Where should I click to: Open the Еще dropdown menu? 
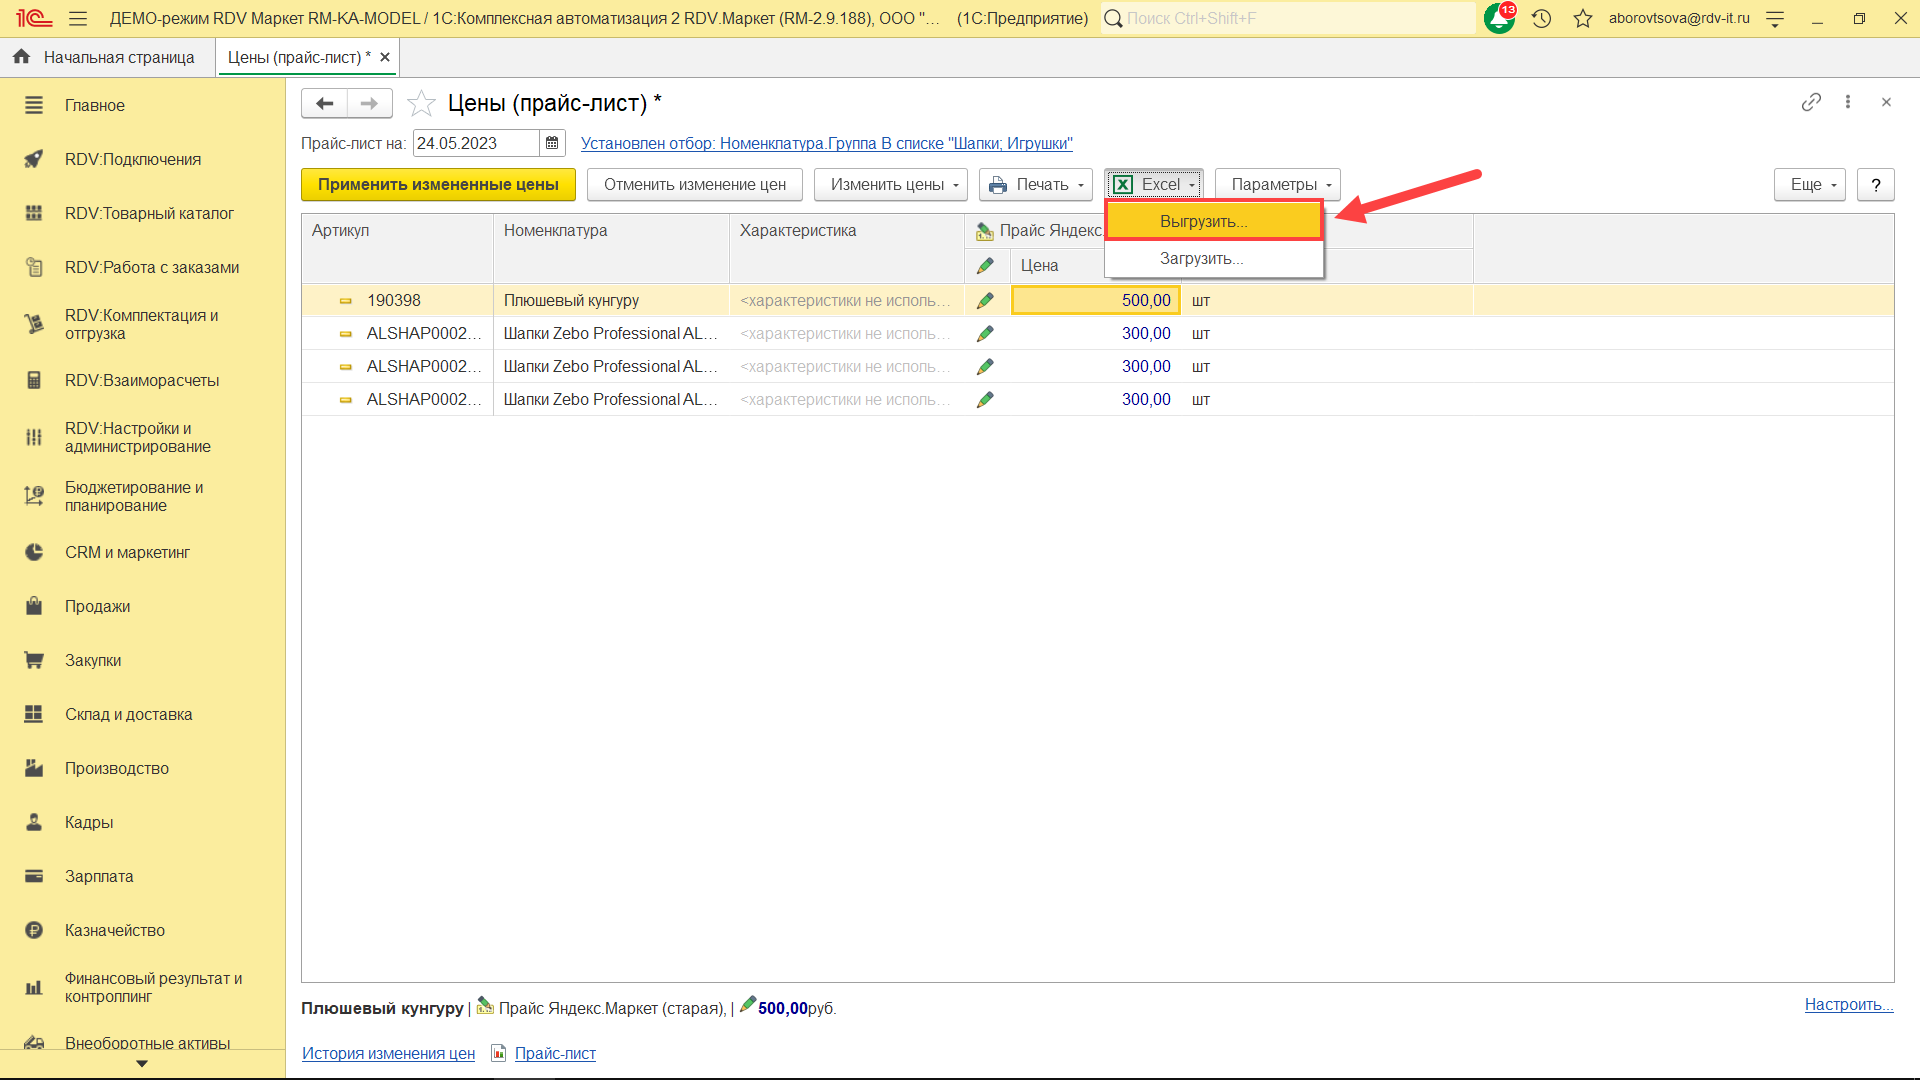[1809, 185]
